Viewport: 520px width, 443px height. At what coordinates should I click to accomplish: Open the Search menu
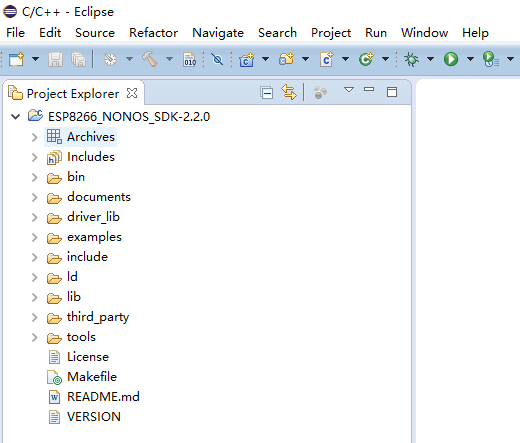(277, 33)
